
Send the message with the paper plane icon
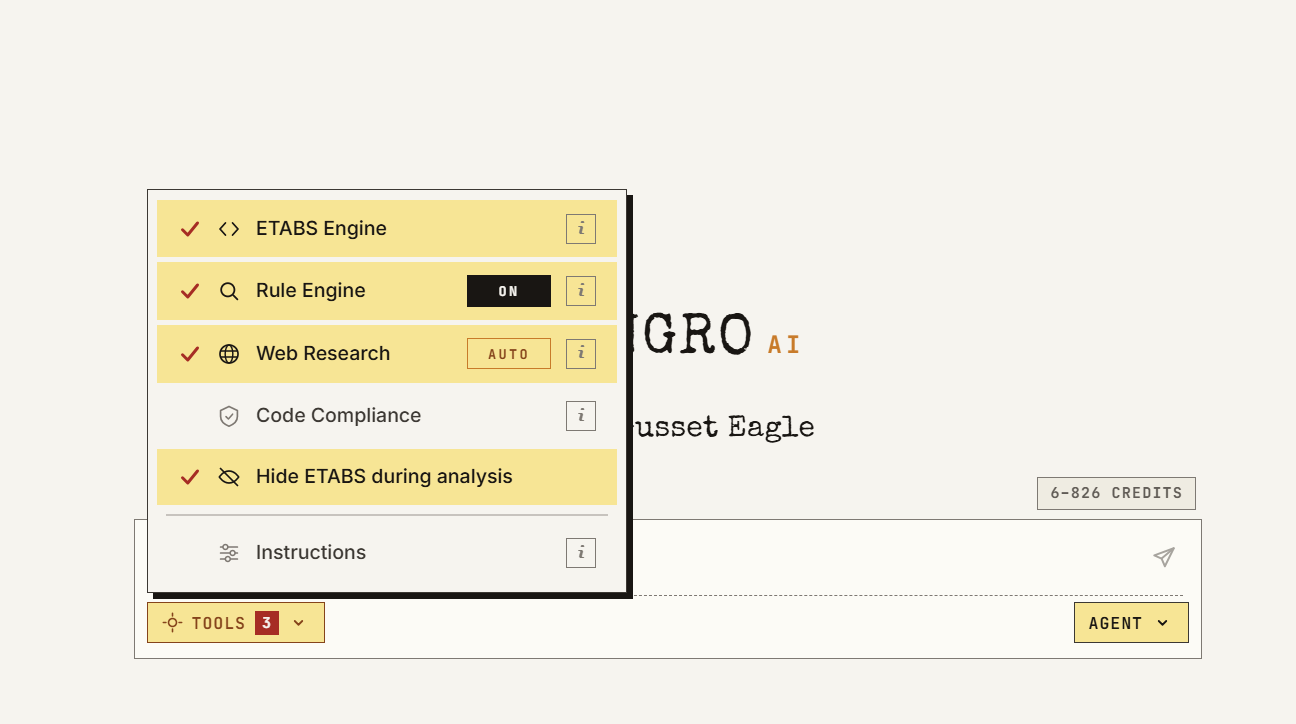[x=1164, y=557]
